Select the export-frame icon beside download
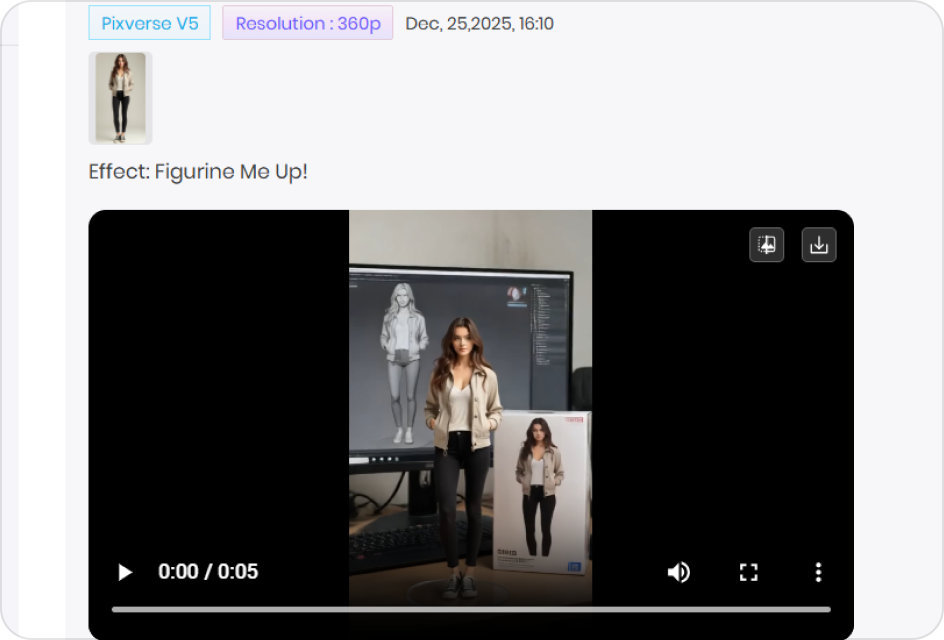 click(x=766, y=244)
